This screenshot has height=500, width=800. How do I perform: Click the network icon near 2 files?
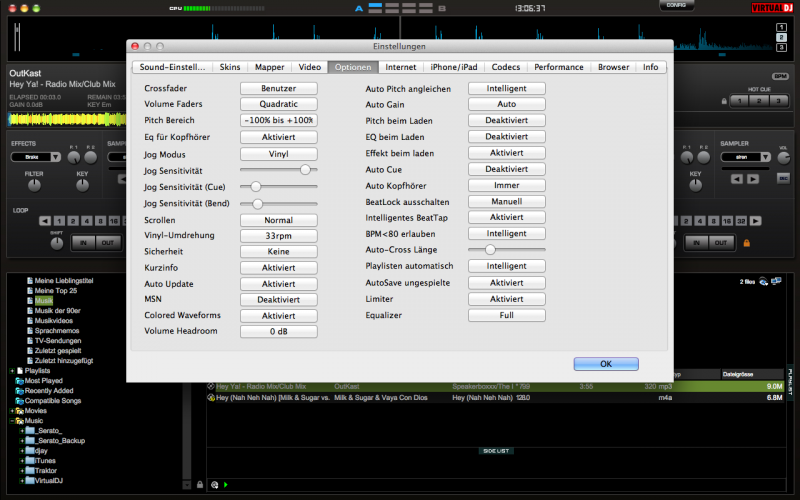pos(763,282)
